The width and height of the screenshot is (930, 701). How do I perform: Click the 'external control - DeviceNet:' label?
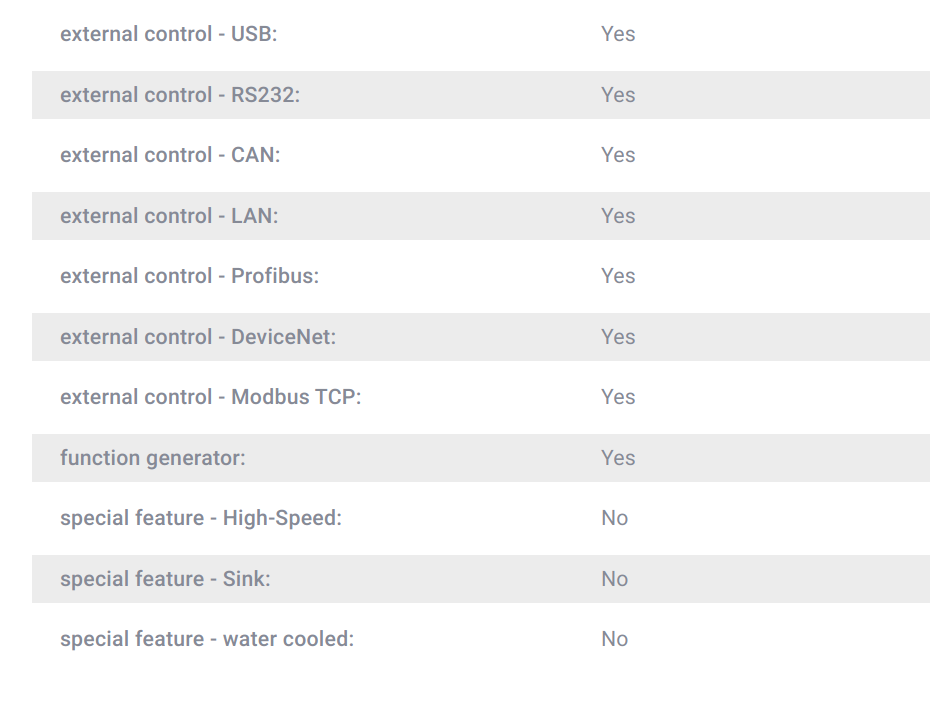198,337
